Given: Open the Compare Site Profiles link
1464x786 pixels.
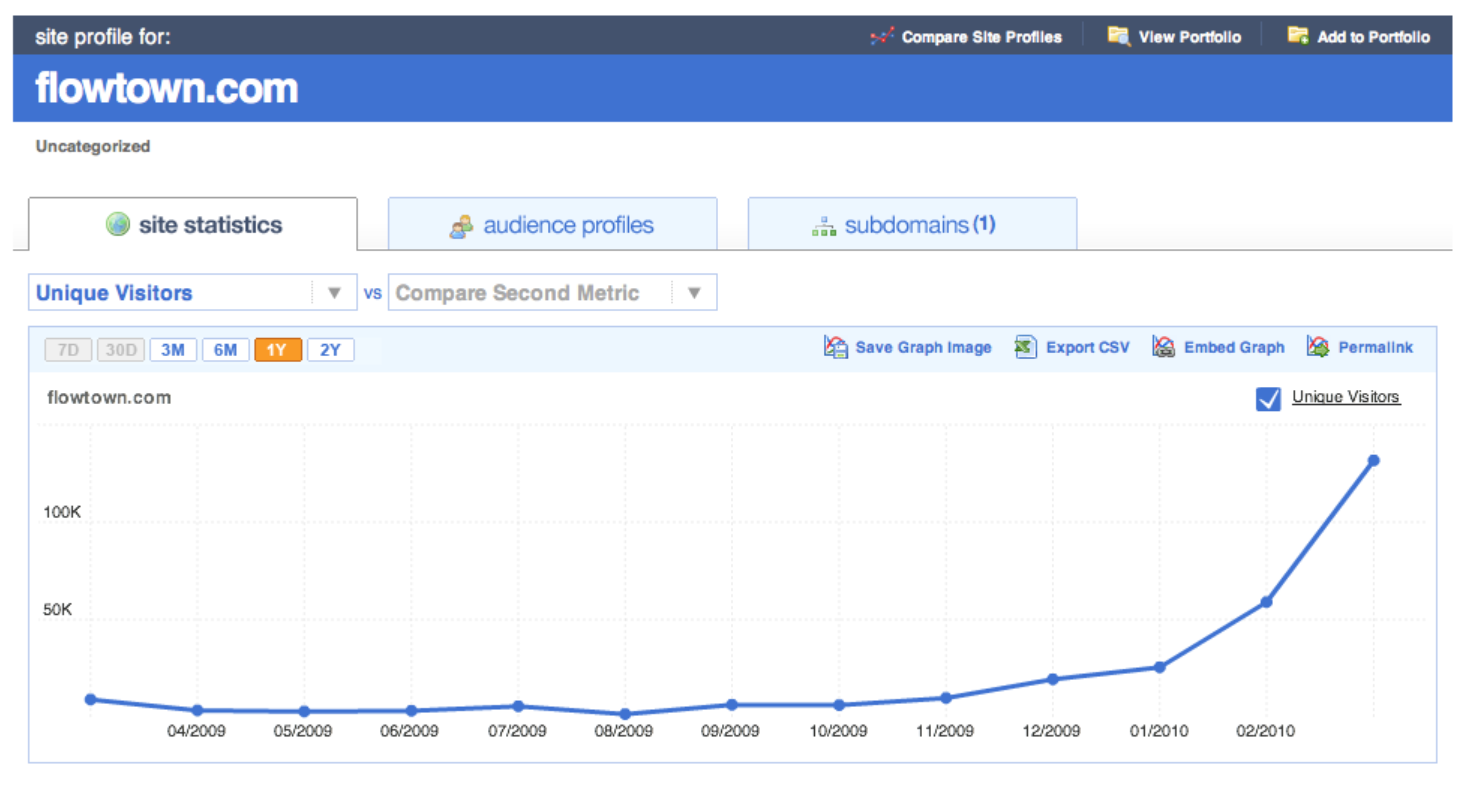Looking at the screenshot, I should [x=982, y=37].
